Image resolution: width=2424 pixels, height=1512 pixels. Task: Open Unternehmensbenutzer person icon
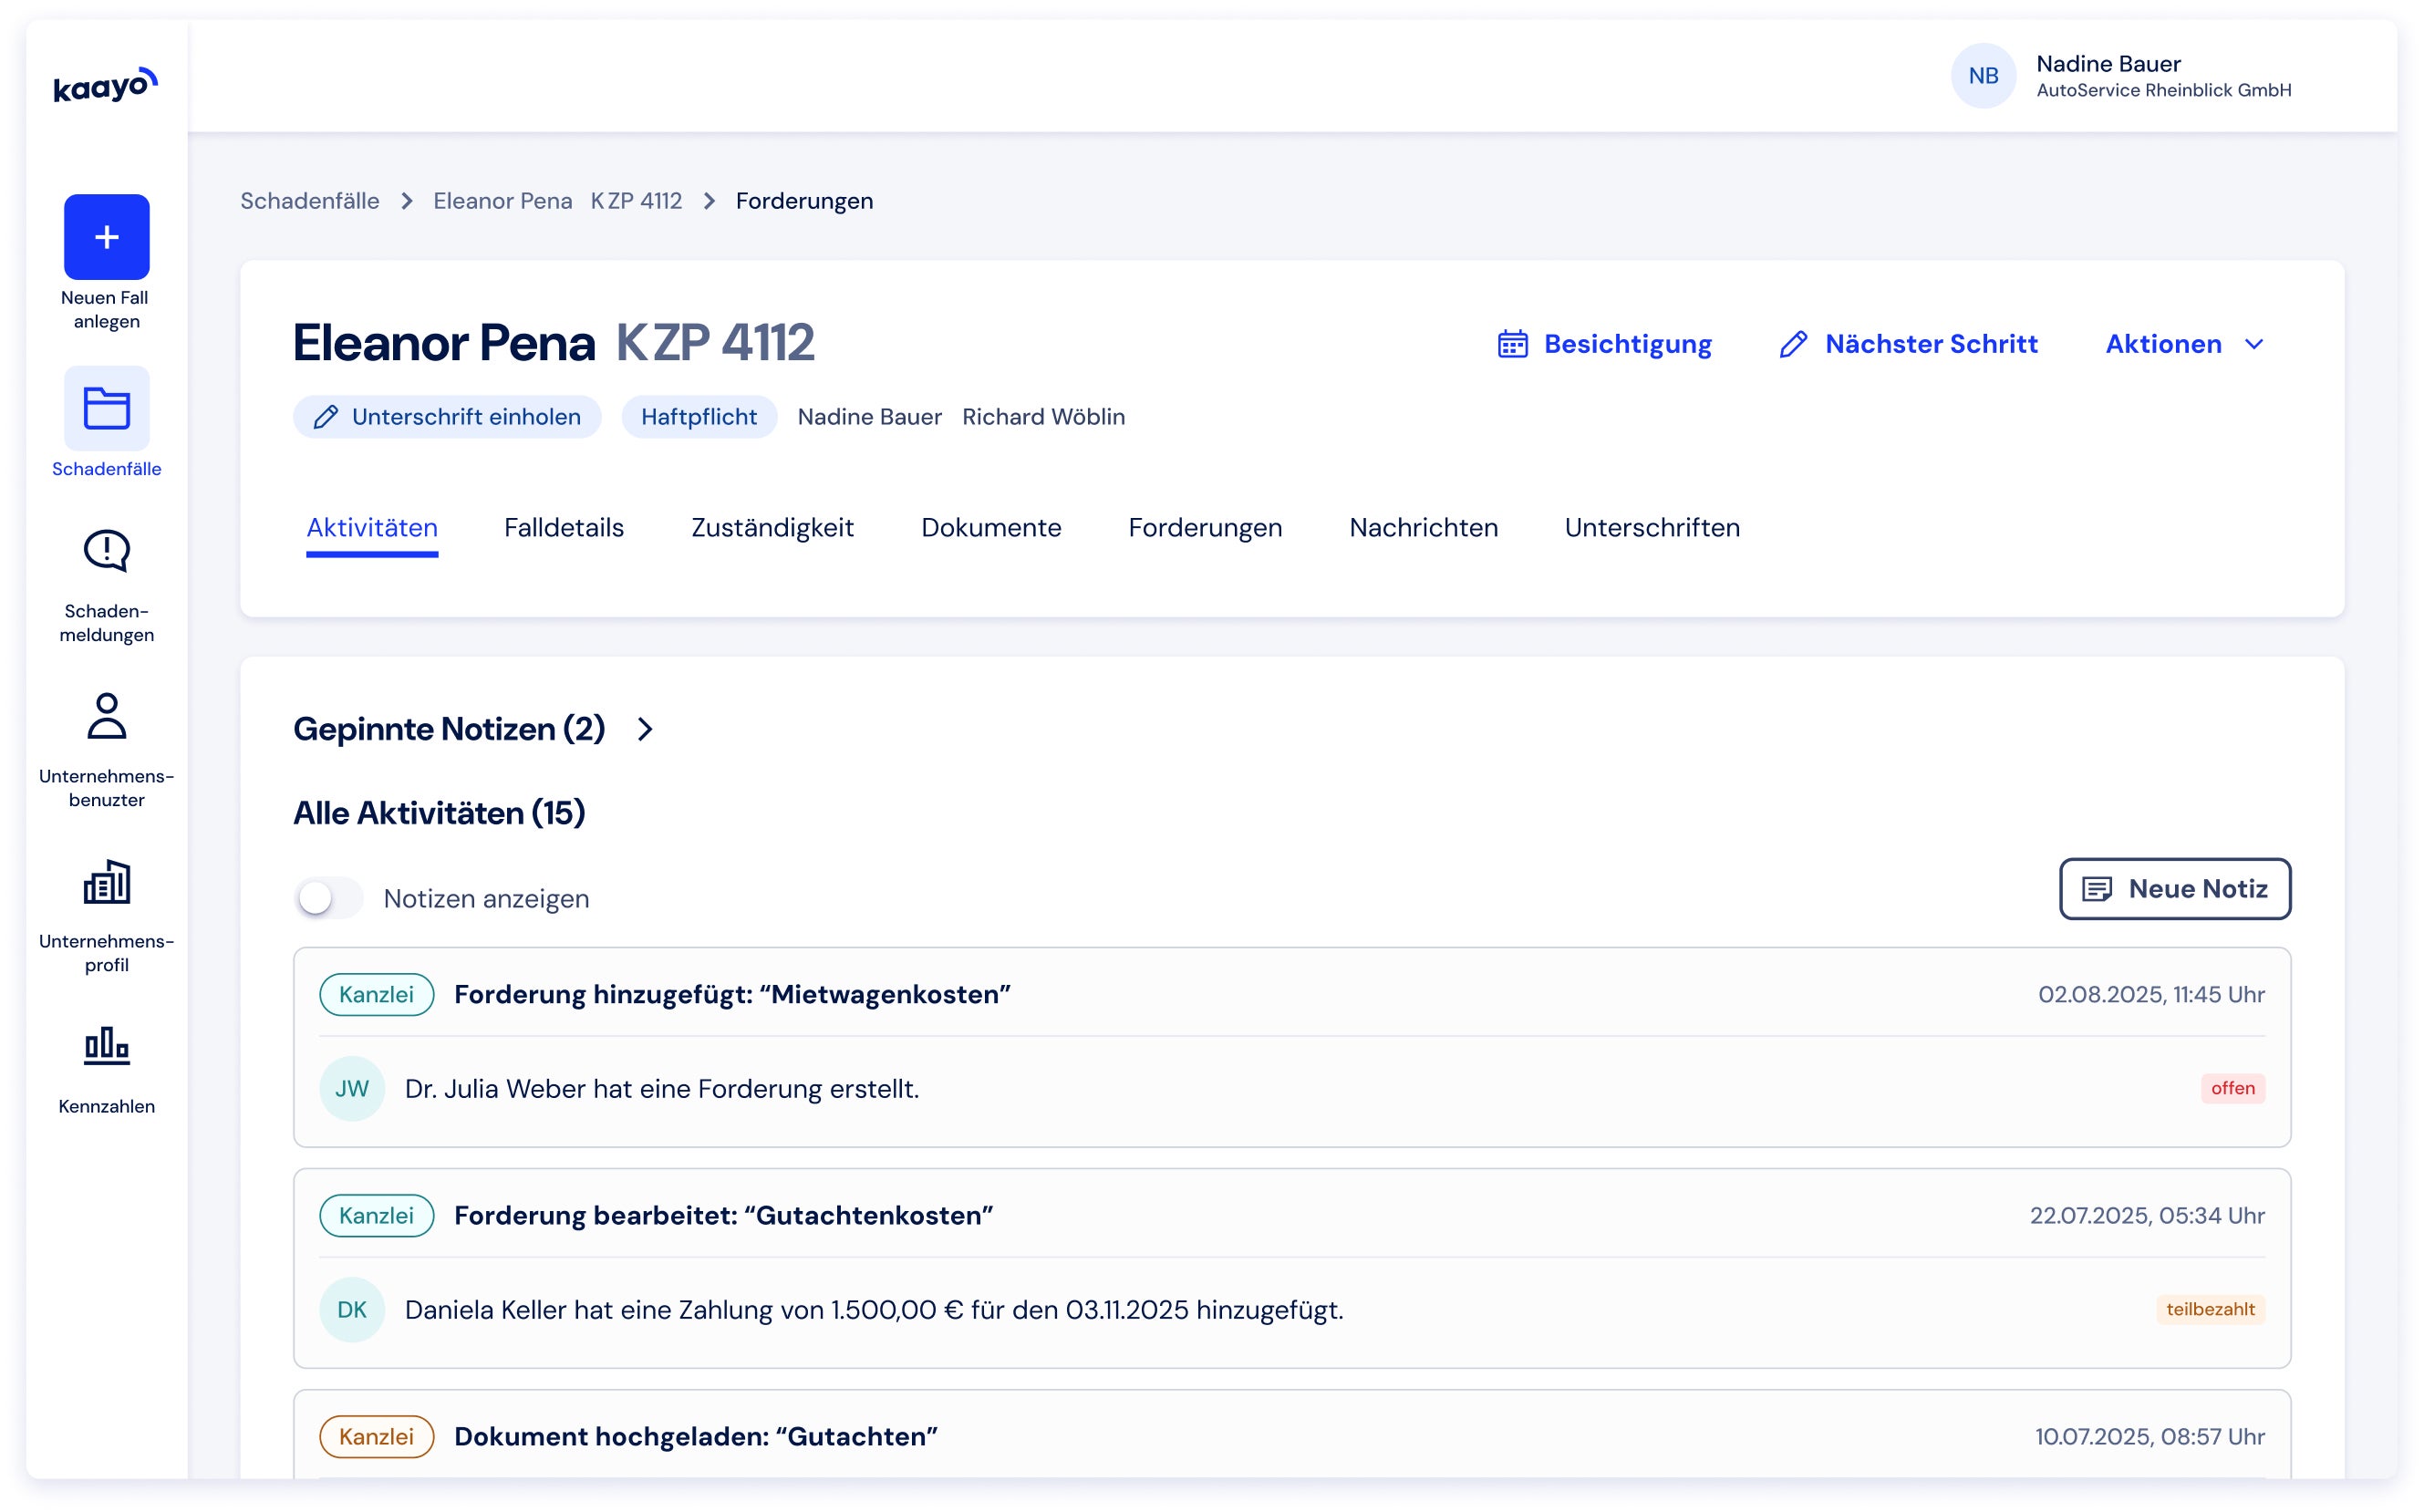tap(107, 716)
